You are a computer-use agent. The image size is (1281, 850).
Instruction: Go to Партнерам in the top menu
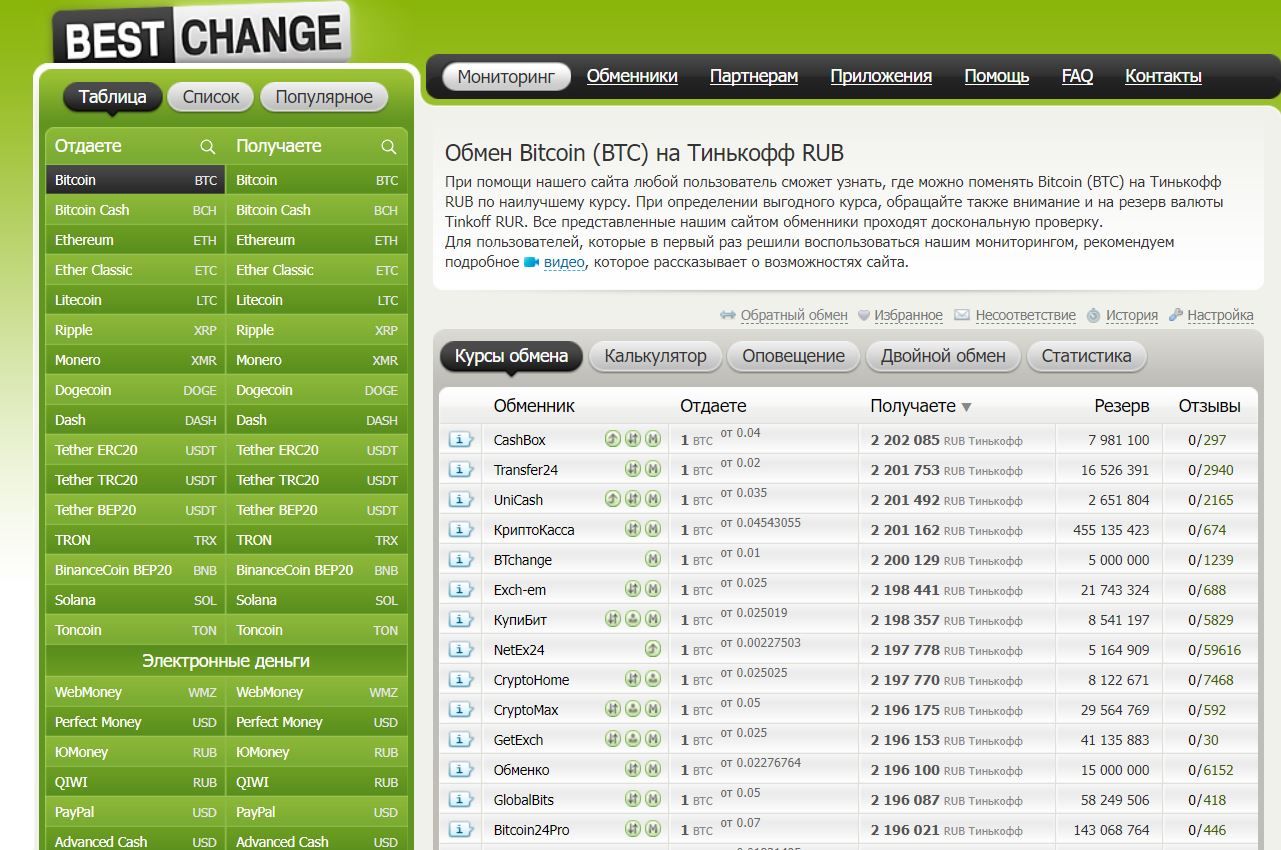coord(754,76)
